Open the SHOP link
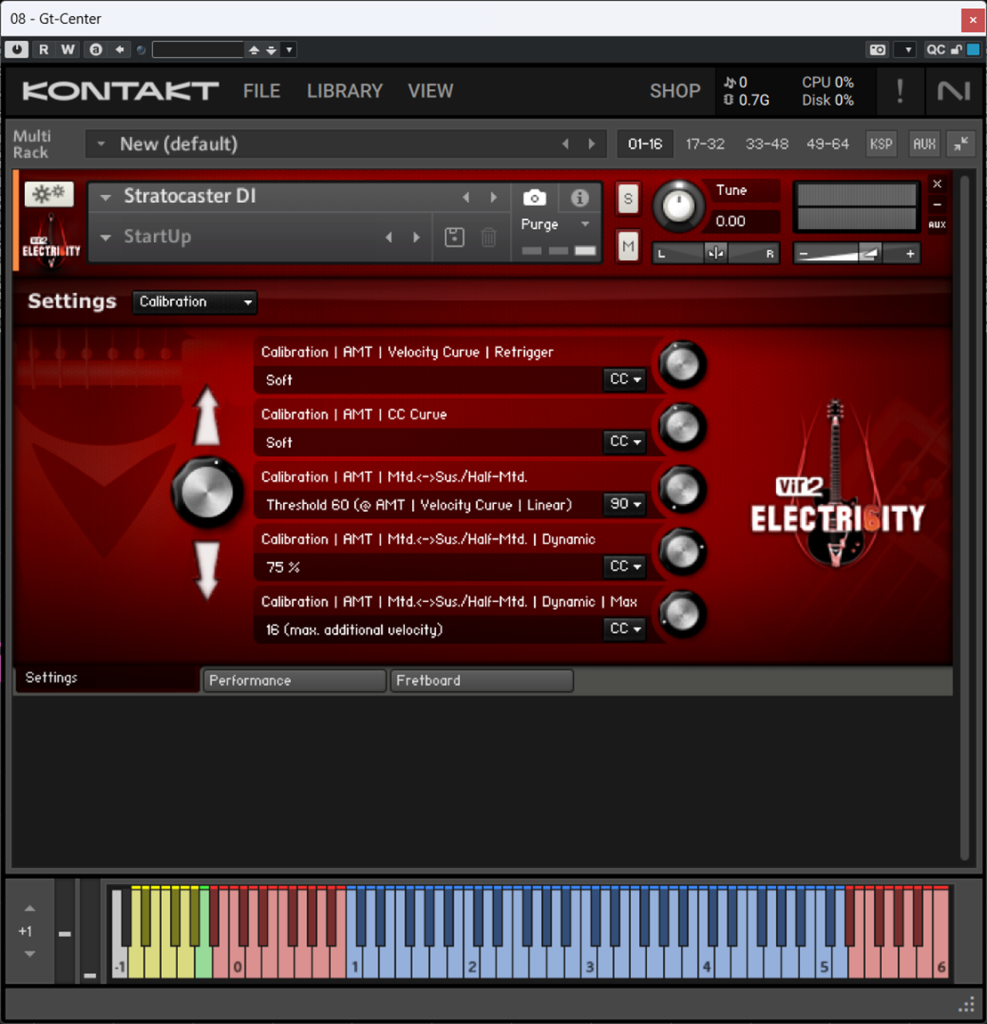The height and width of the screenshot is (1024, 987). [675, 91]
